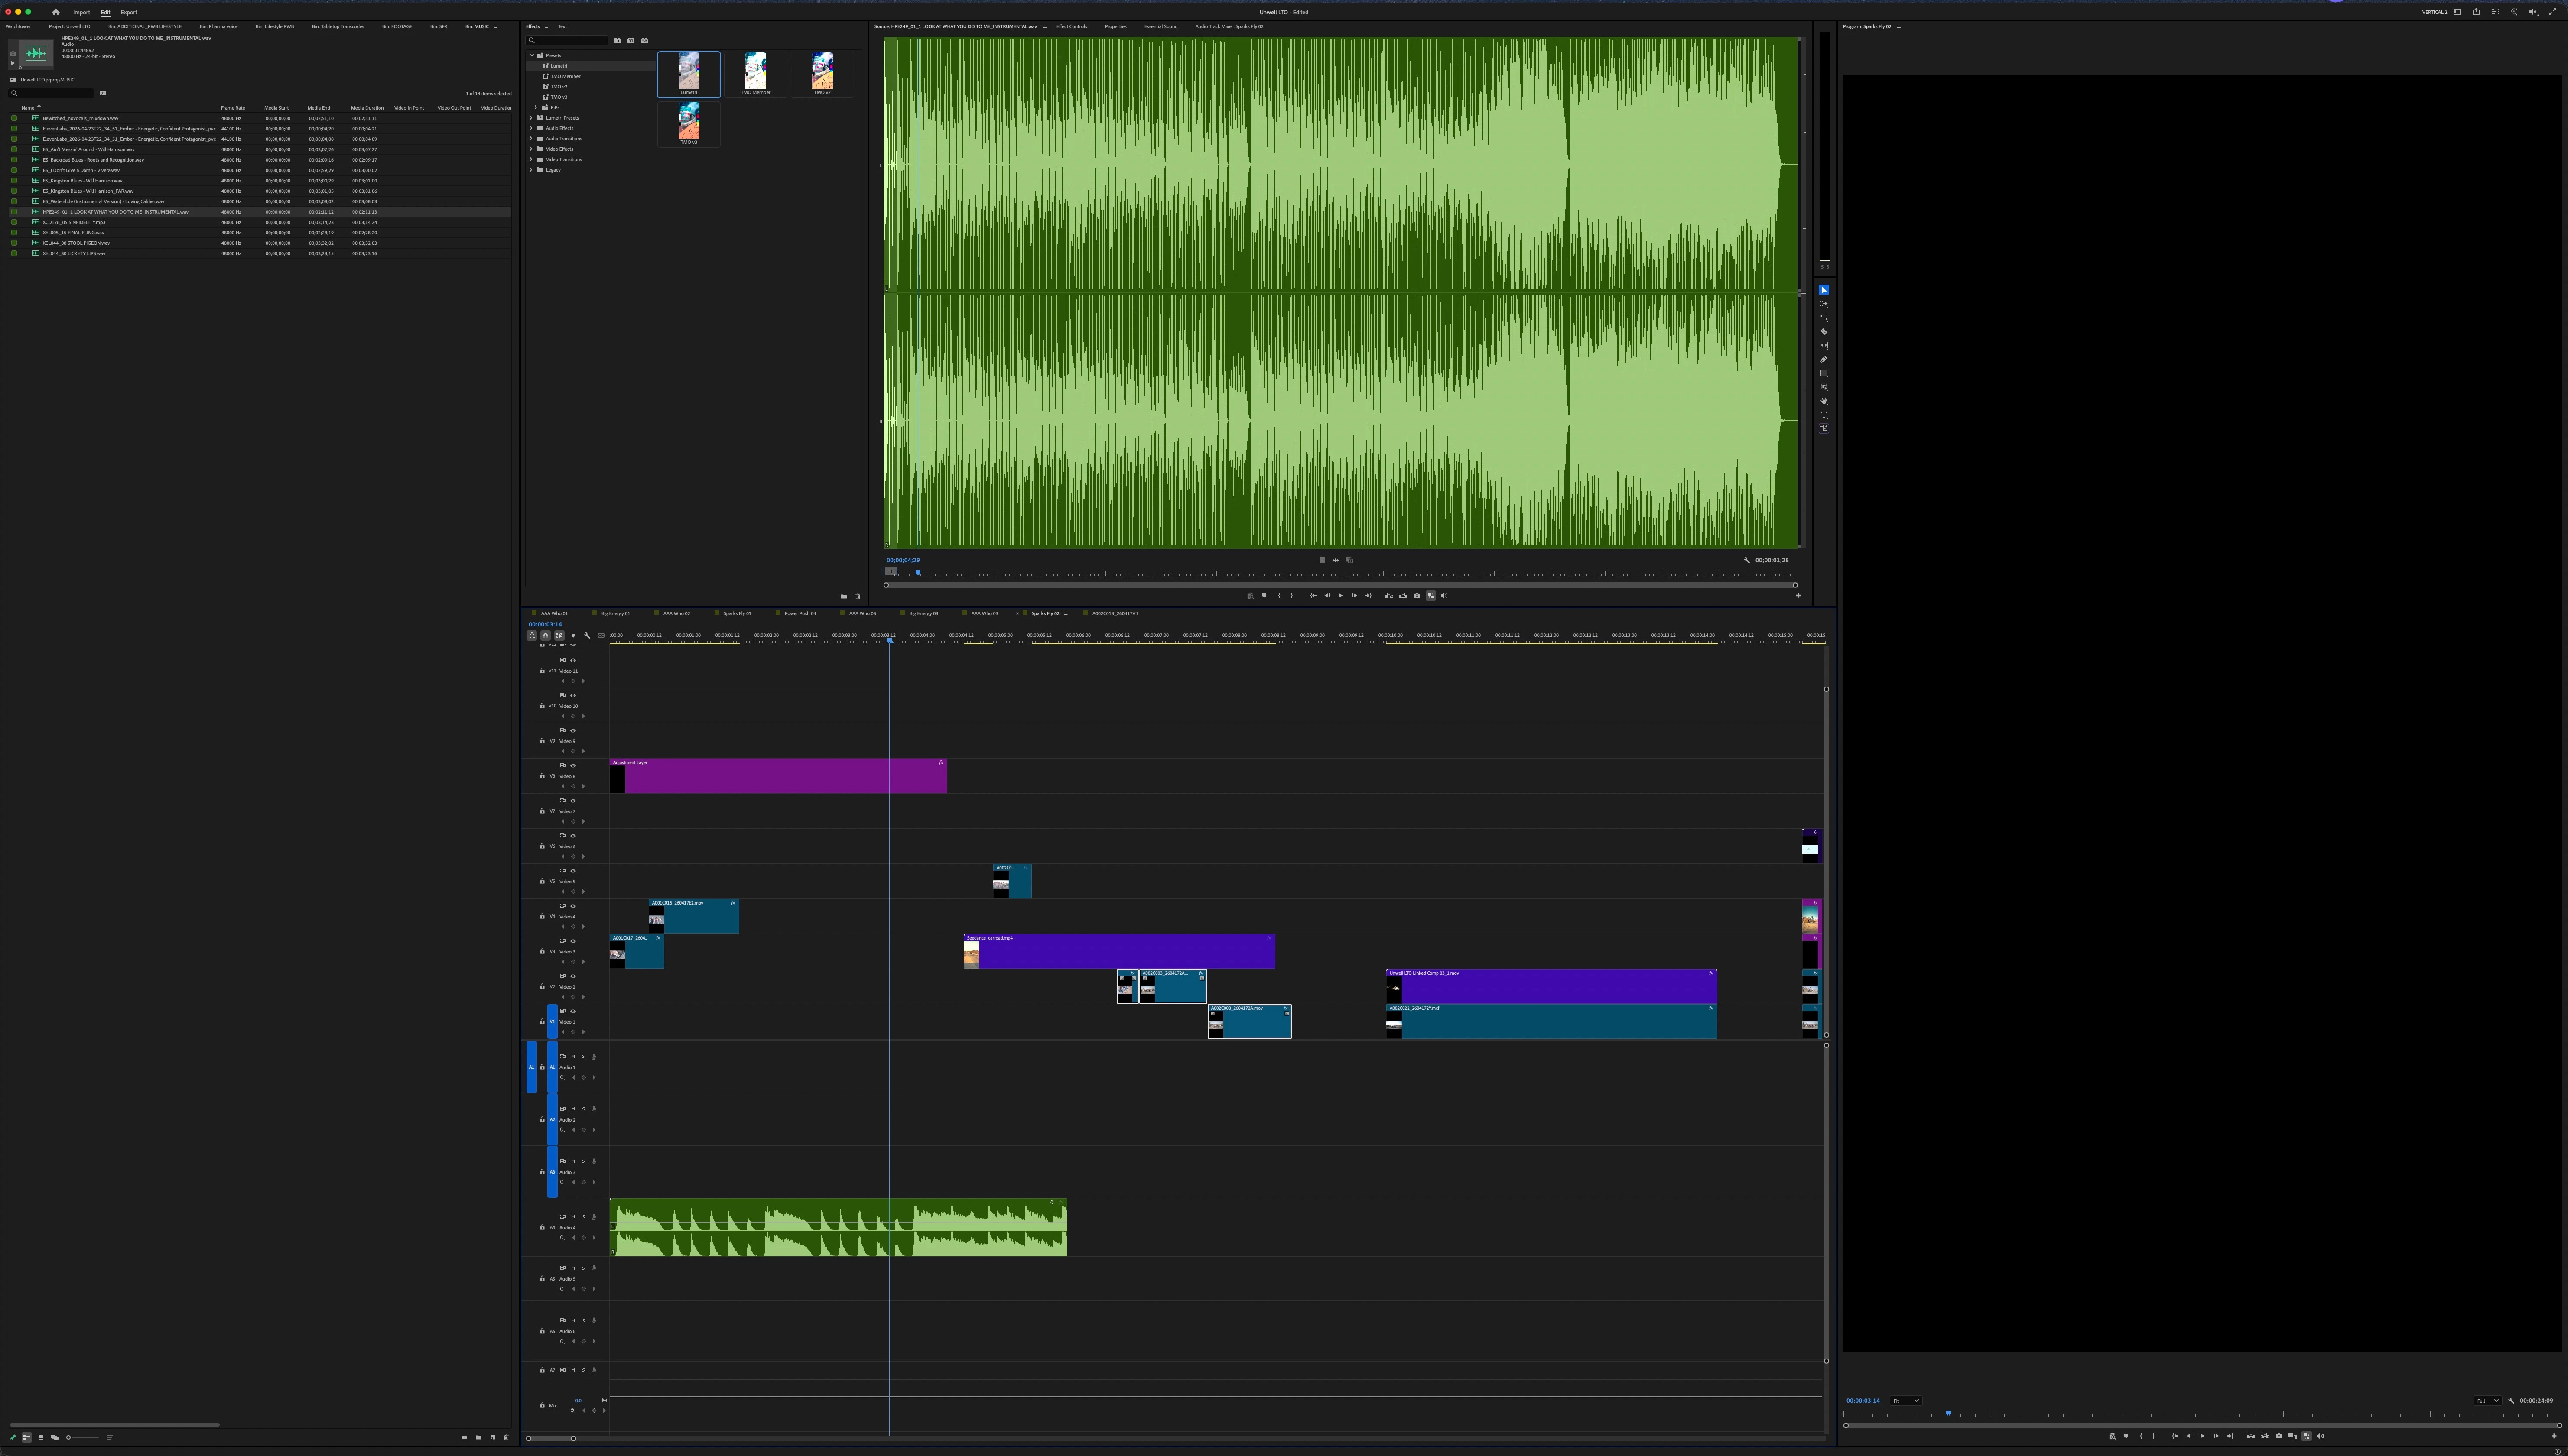The image size is (2568, 1456).
Task: Click the project panel thumbnail zoom slider
Action: (69, 1438)
